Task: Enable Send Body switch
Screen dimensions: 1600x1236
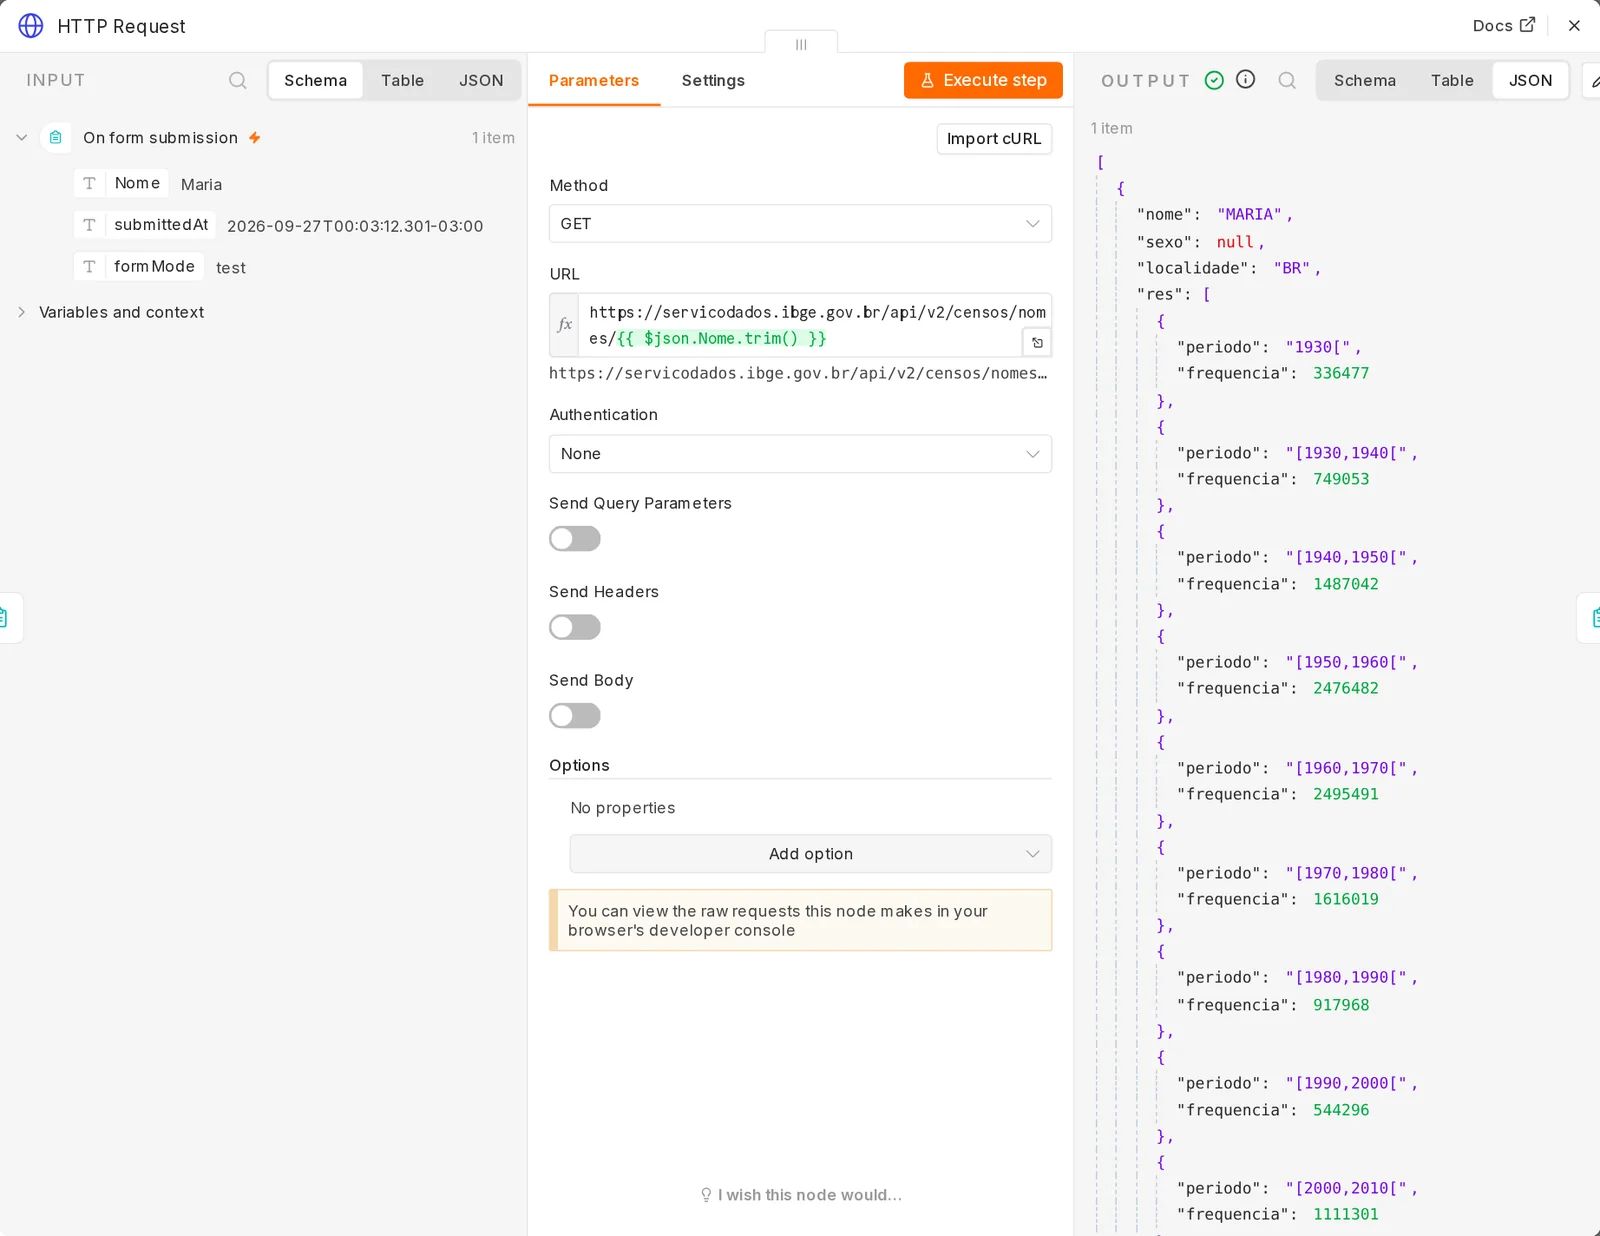Action: pyautogui.click(x=575, y=716)
